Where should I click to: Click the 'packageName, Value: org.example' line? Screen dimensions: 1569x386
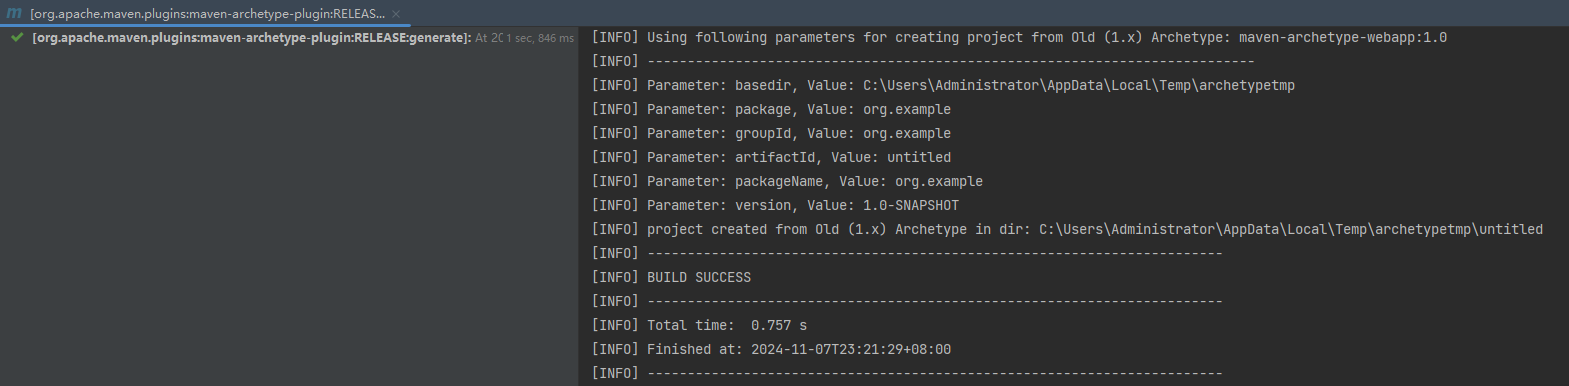pyautogui.click(x=787, y=181)
